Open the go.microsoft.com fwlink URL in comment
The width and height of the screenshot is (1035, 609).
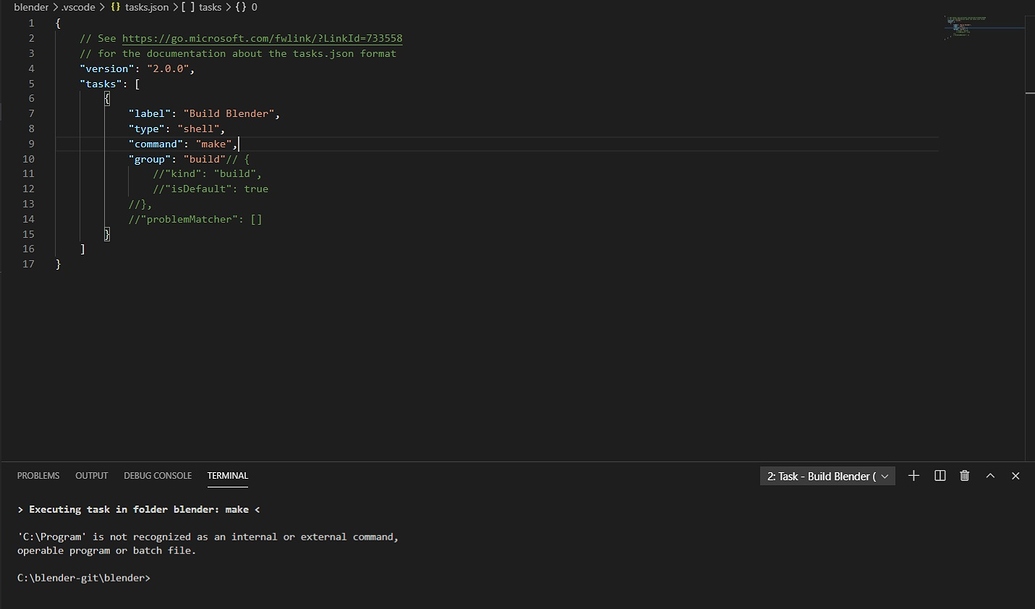tap(262, 38)
